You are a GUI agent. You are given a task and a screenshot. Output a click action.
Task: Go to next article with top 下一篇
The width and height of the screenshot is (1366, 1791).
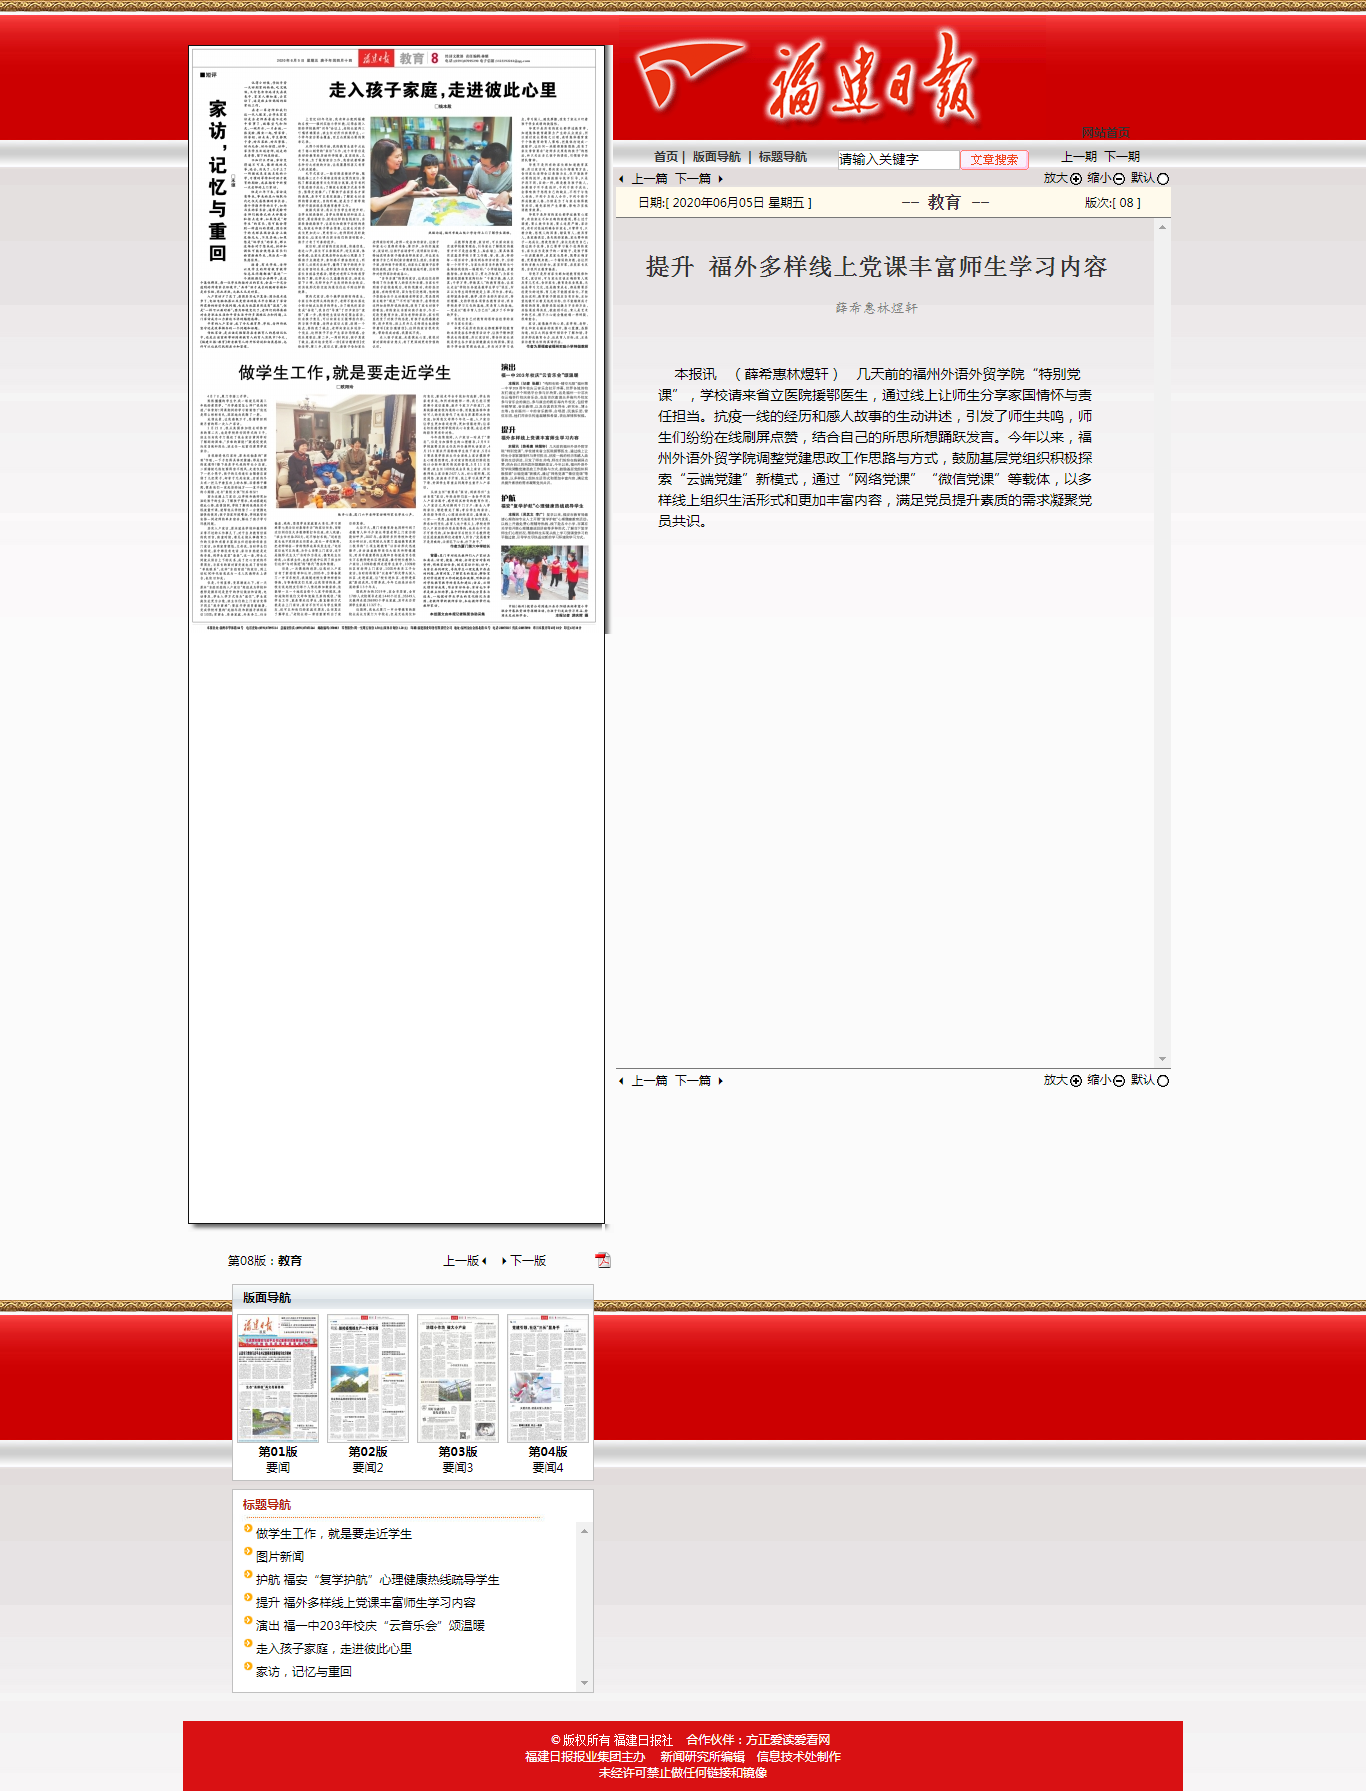(694, 179)
